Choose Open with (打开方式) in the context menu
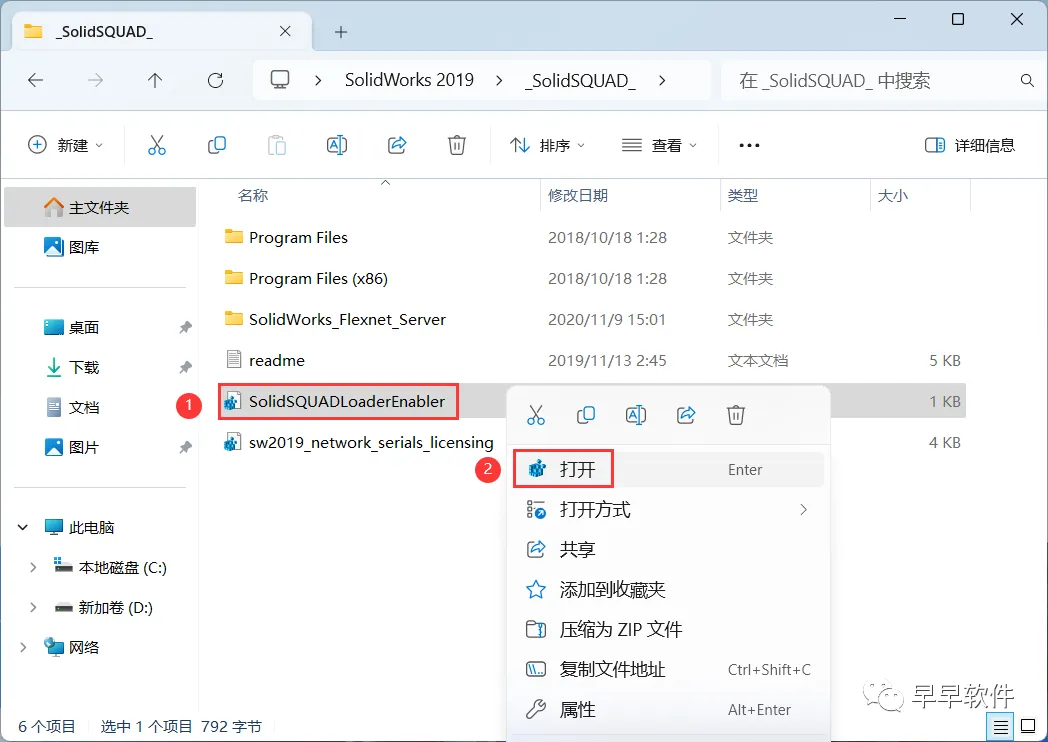Screen dimensions: 1048x742 tap(668, 509)
